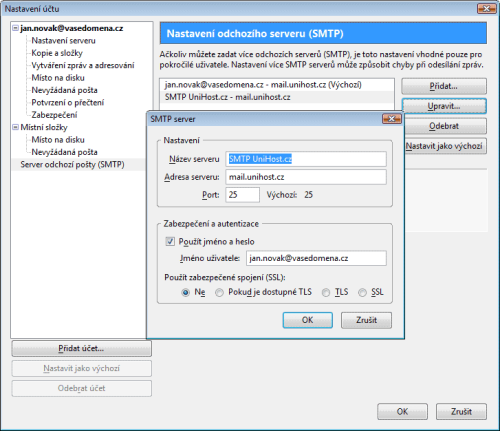Collapse the jan.novak@vasedomena.cz account tree
The width and height of the screenshot is (500, 431).
[15, 28]
